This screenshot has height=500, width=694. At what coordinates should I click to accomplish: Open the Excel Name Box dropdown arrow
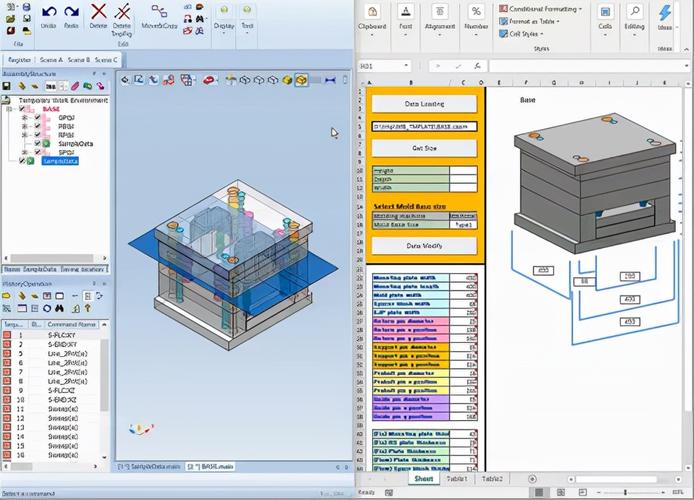[x=406, y=66]
